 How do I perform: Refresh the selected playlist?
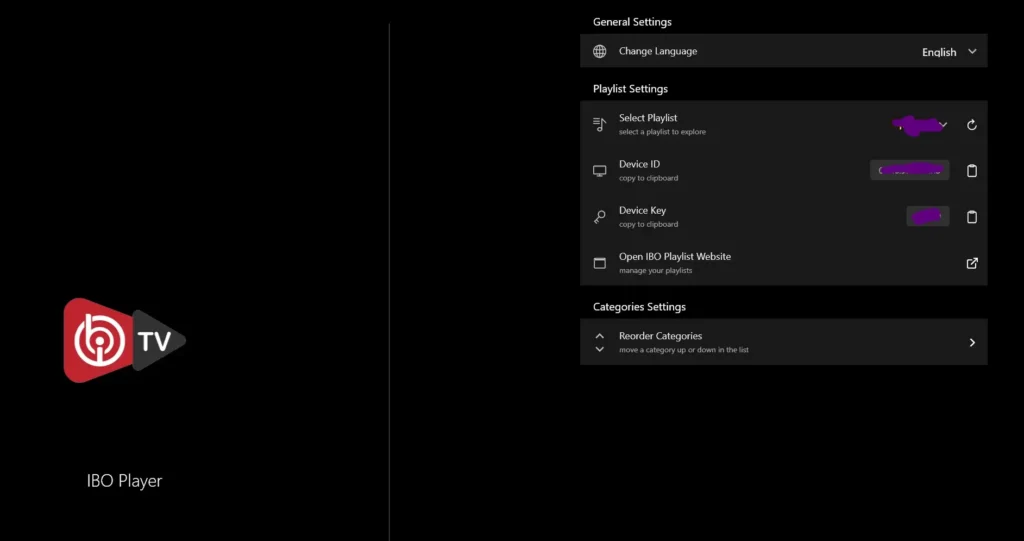972,124
